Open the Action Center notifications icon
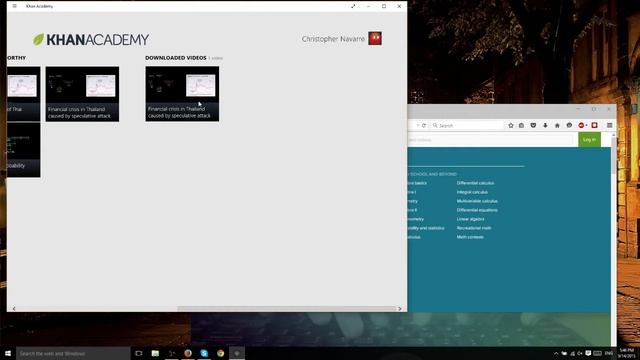The image size is (640, 360). tap(588, 353)
